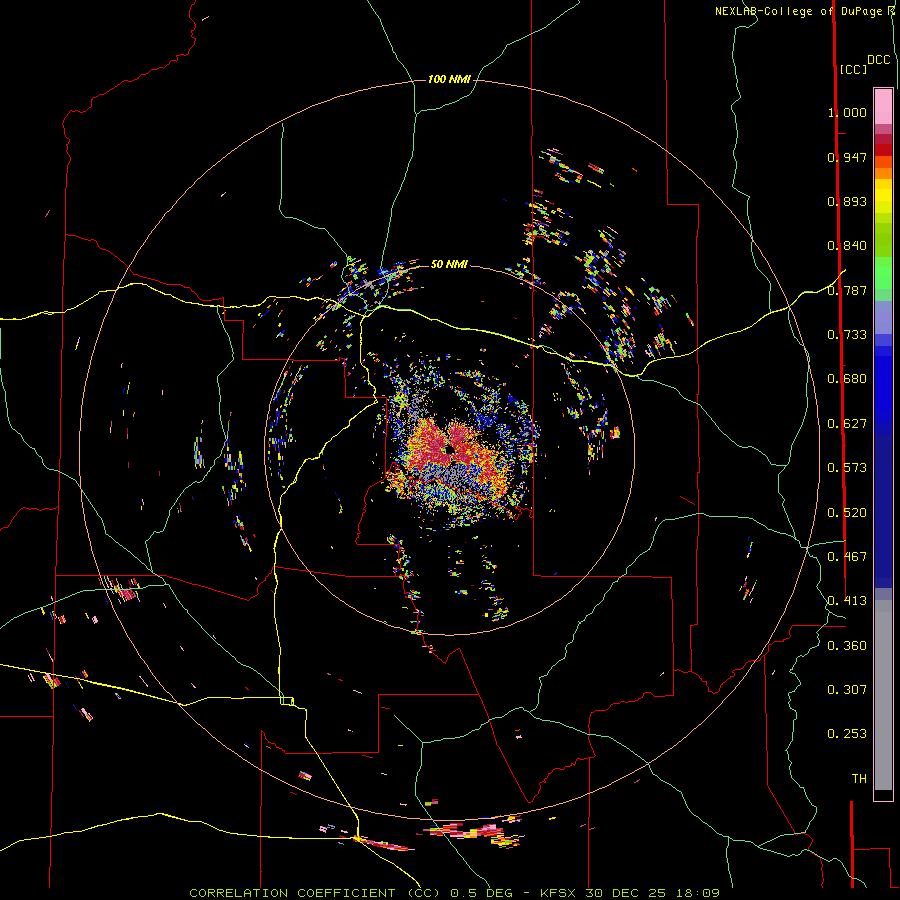The image size is (900, 900).
Task: Click the 0.5 DEG elevation text in the caption
Action: coord(482,893)
